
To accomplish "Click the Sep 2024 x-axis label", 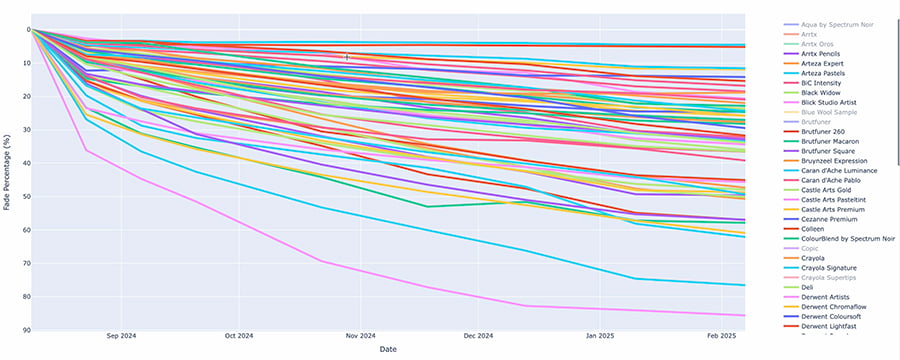I will pos(122,336).
